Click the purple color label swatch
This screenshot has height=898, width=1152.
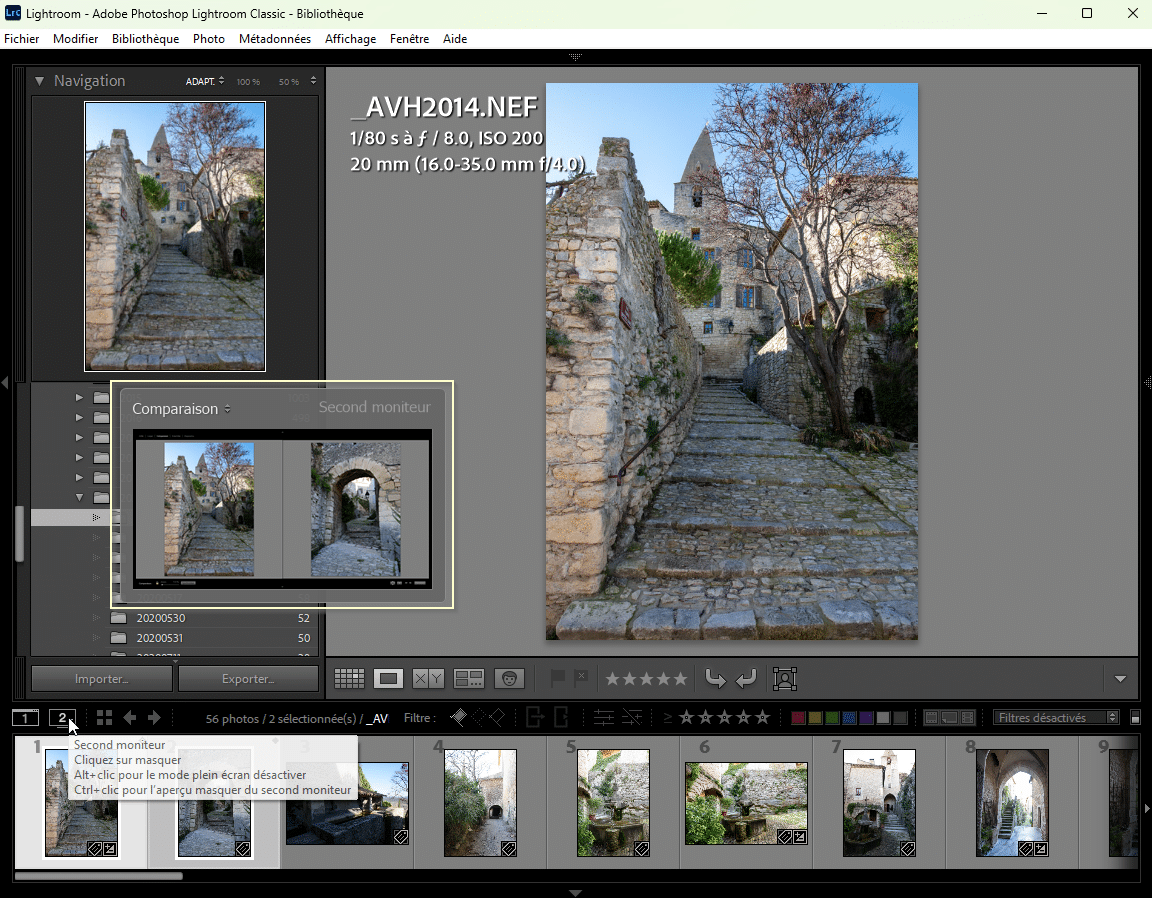point(866,717)
